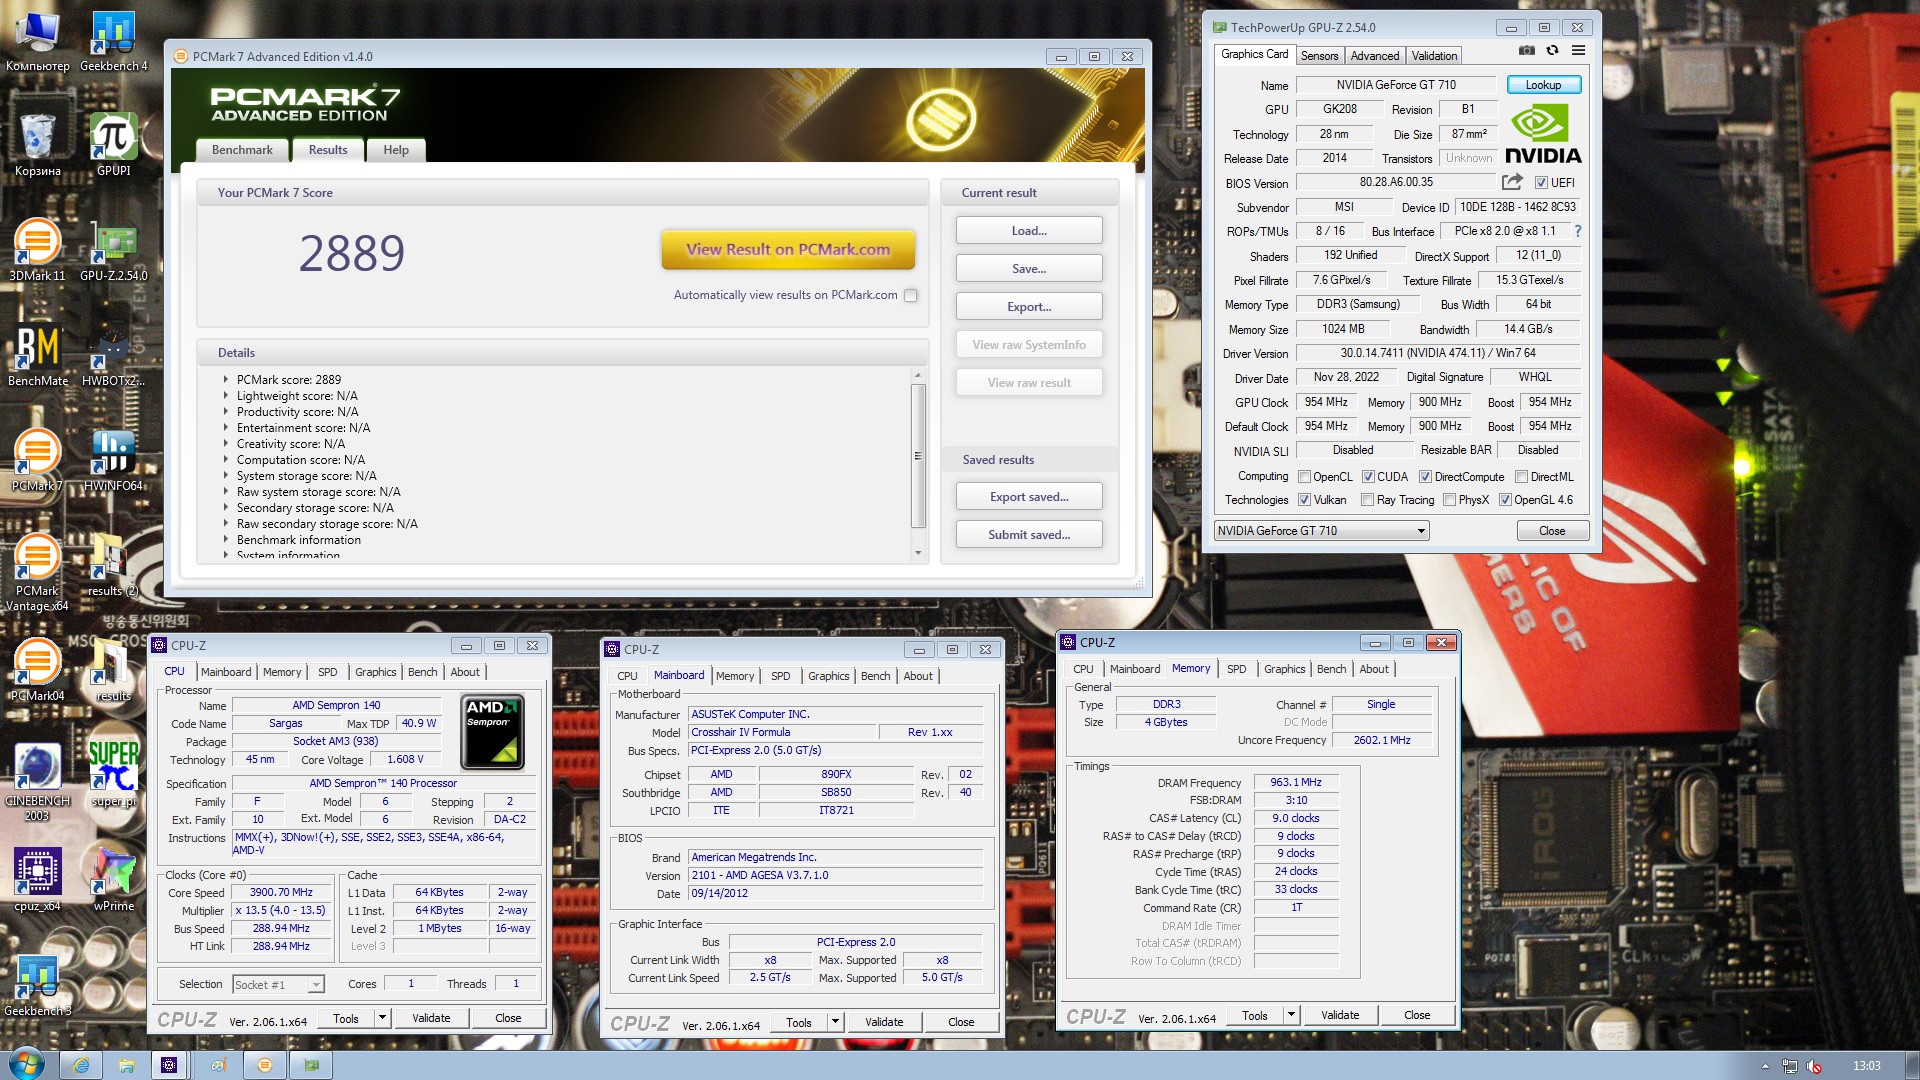Switch to Sensors tab in GPU-Z

click(x=1319, y=56)
